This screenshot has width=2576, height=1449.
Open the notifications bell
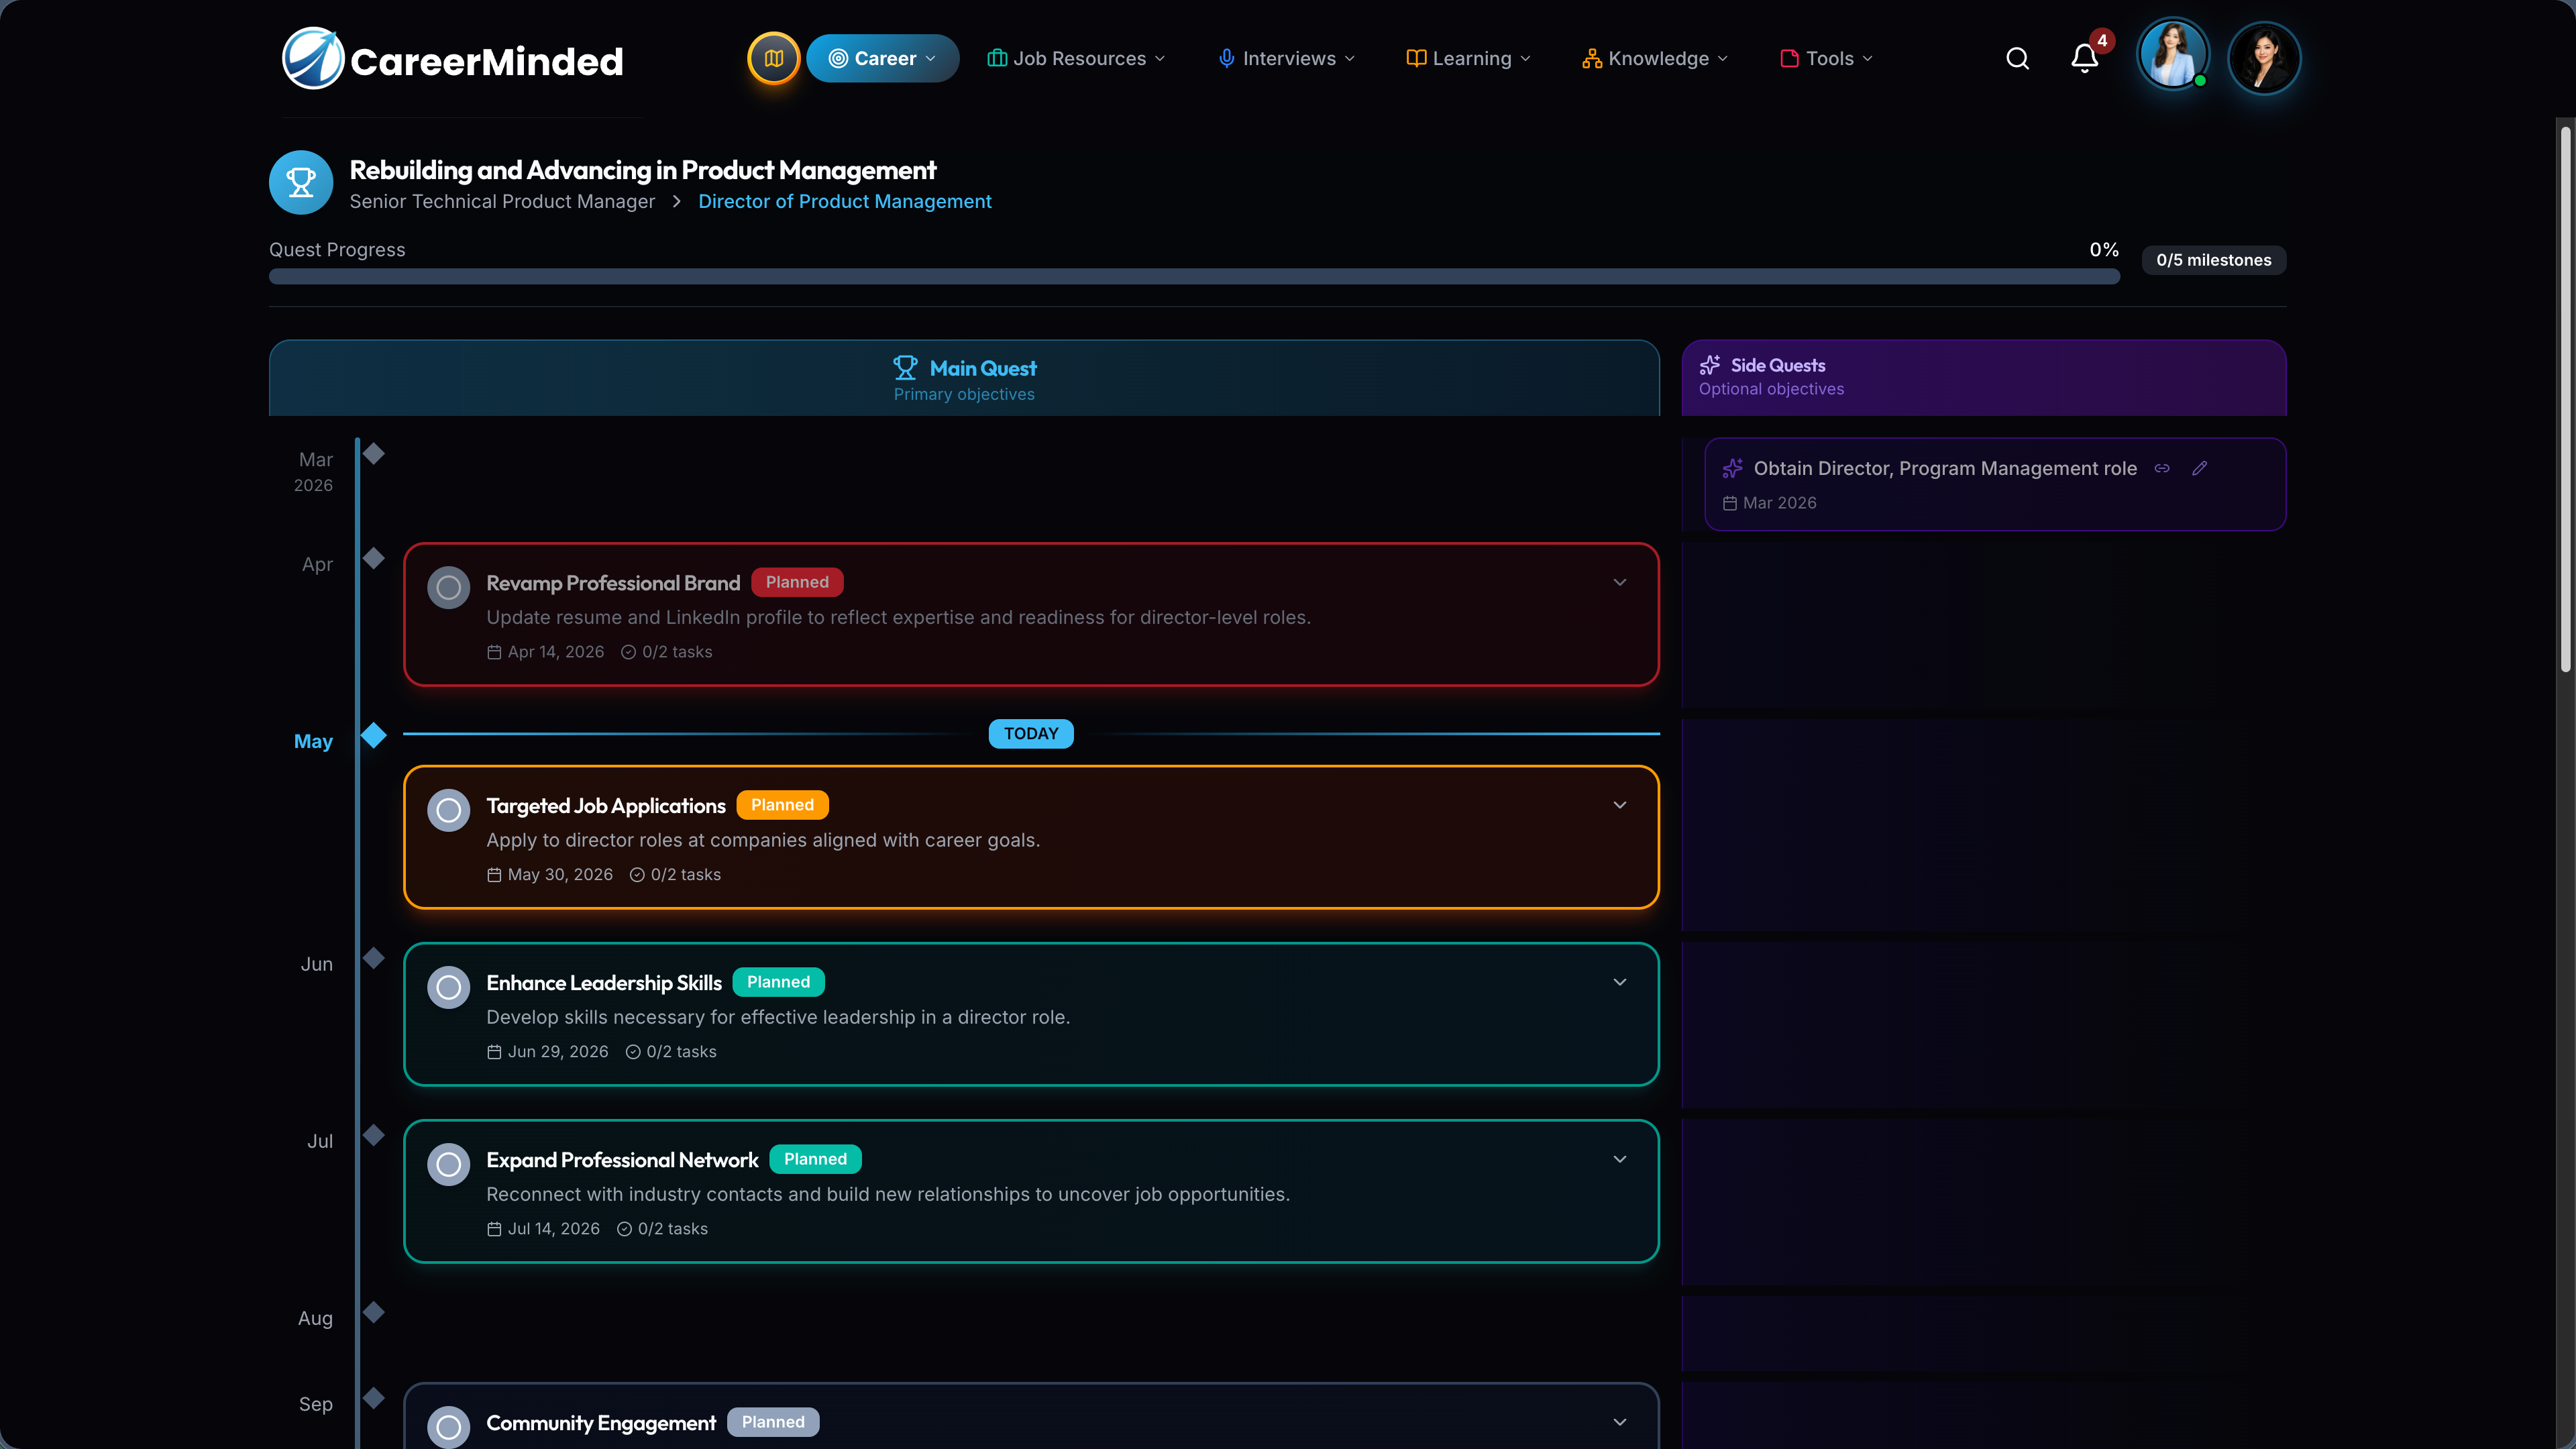2084,58
